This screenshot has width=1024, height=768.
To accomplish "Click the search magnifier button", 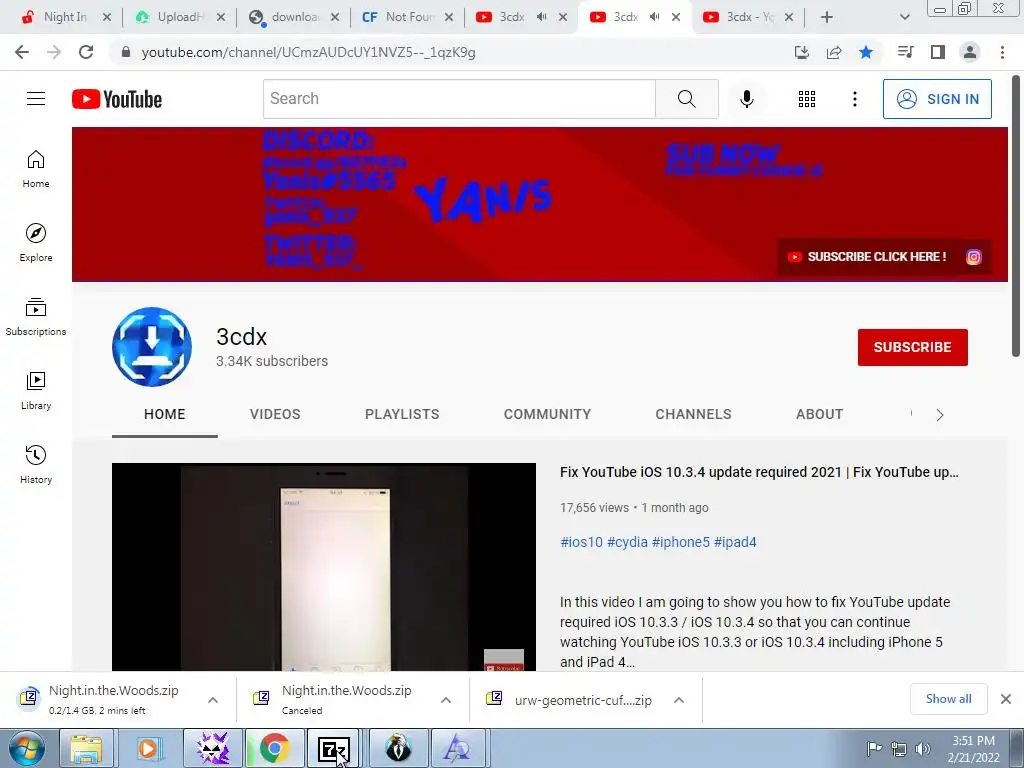I will tap(686, 99).
